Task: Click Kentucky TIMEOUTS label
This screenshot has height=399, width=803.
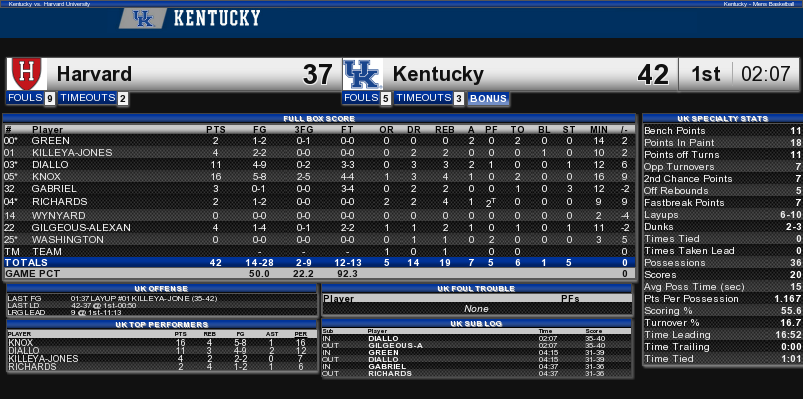Action: click(423, 98)
